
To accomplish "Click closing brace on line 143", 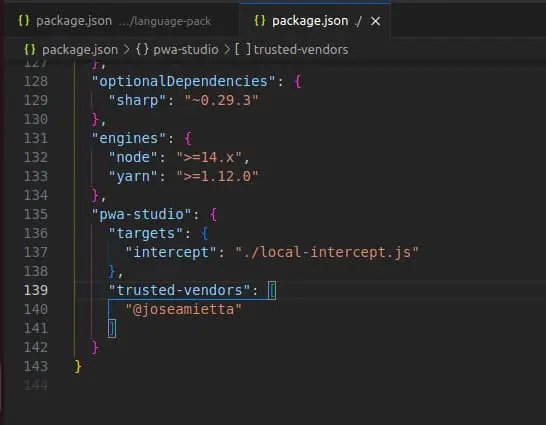I will [x=78, y=367].
